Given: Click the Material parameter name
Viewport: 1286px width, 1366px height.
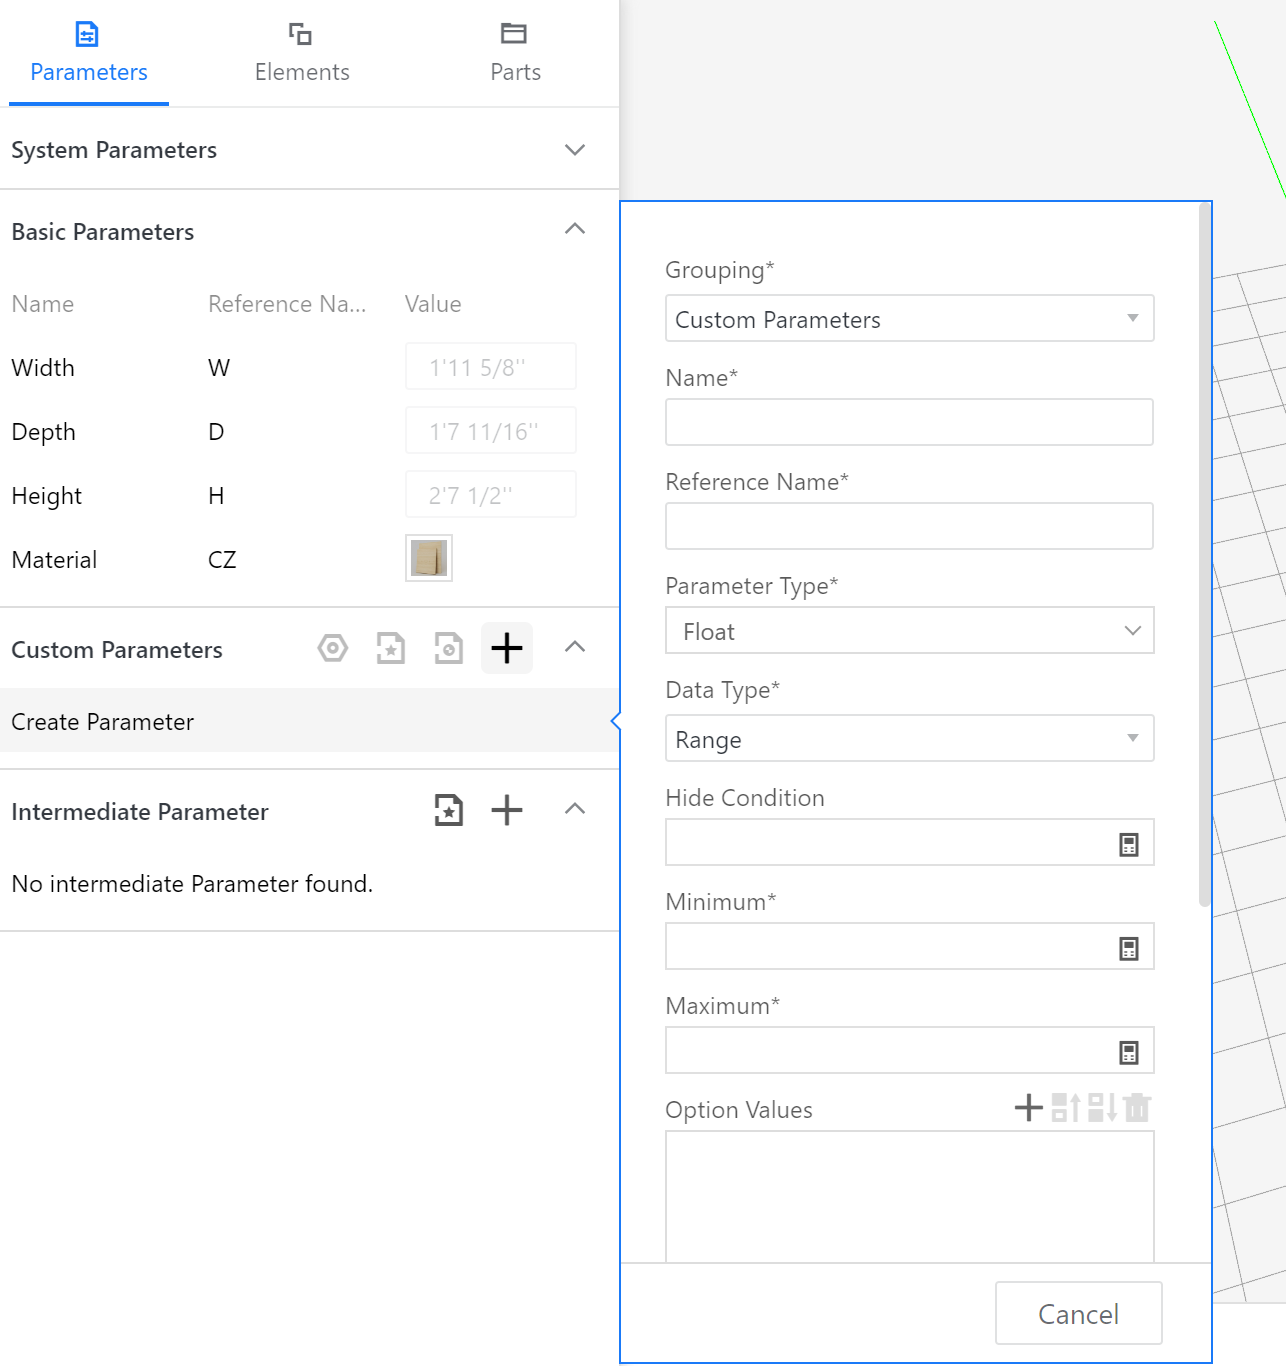Looking at the screenshot, I should [x=55, y=560].
